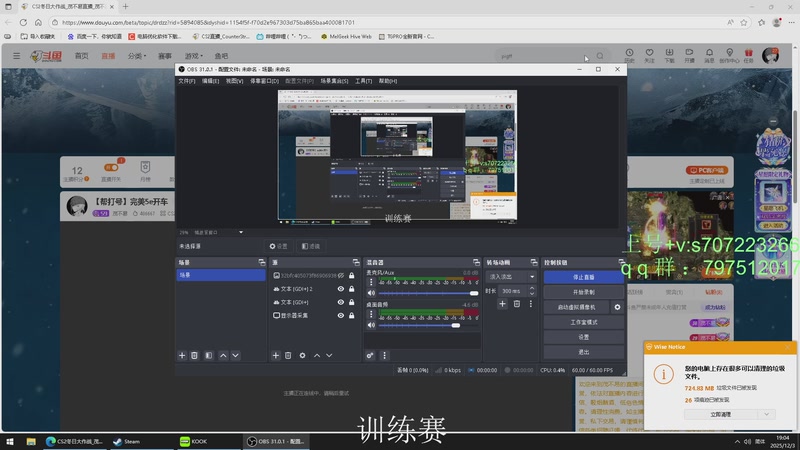Unlock the Text (GDI+) 2 source
Viewport: 800px width, 450px height.
(x=352, y=289)
